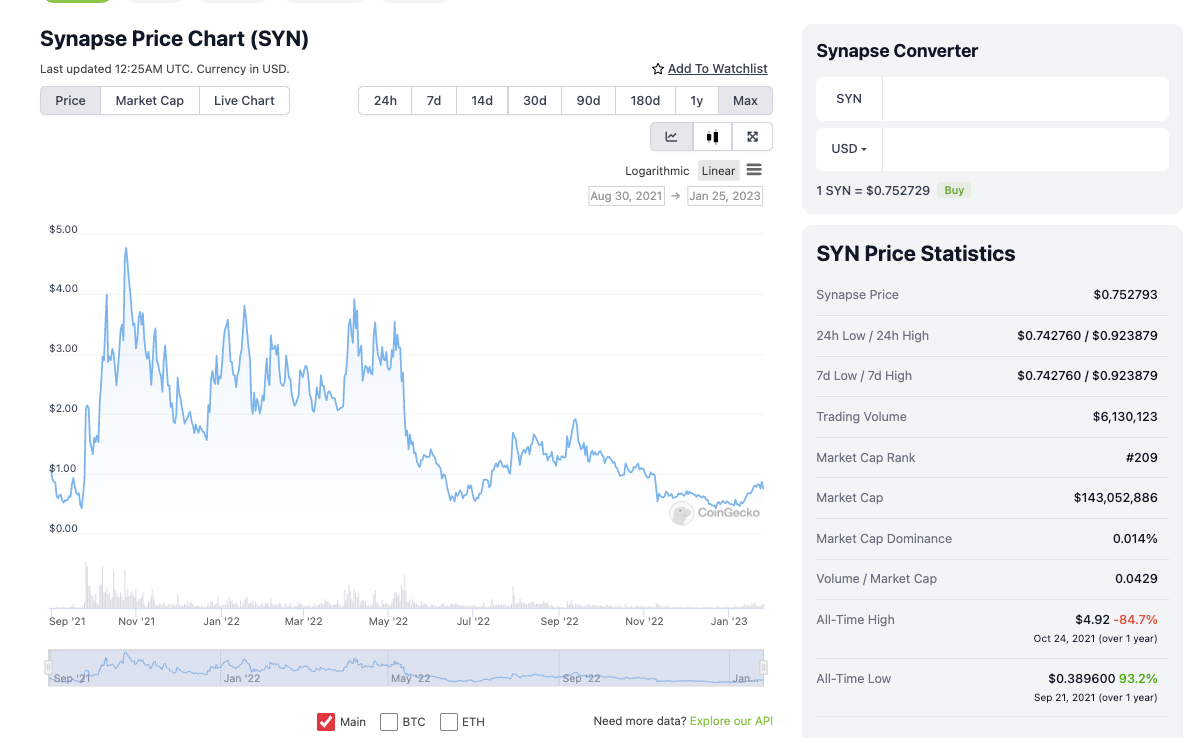The image size is (1203, 738).
Task: Open the USD currency dropdown
Action: click(x=849, y=149)
